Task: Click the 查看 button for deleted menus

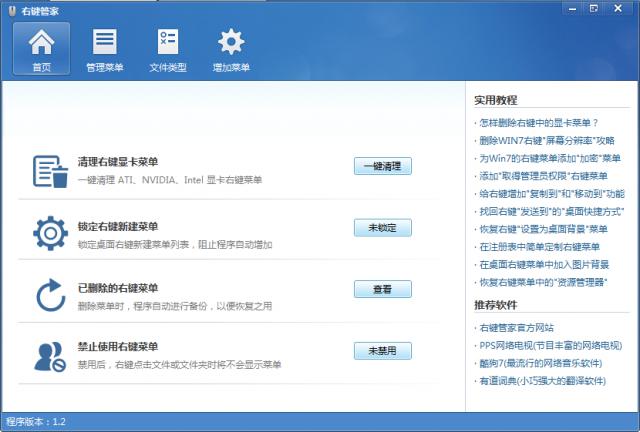Action: [x=382, y=289]
